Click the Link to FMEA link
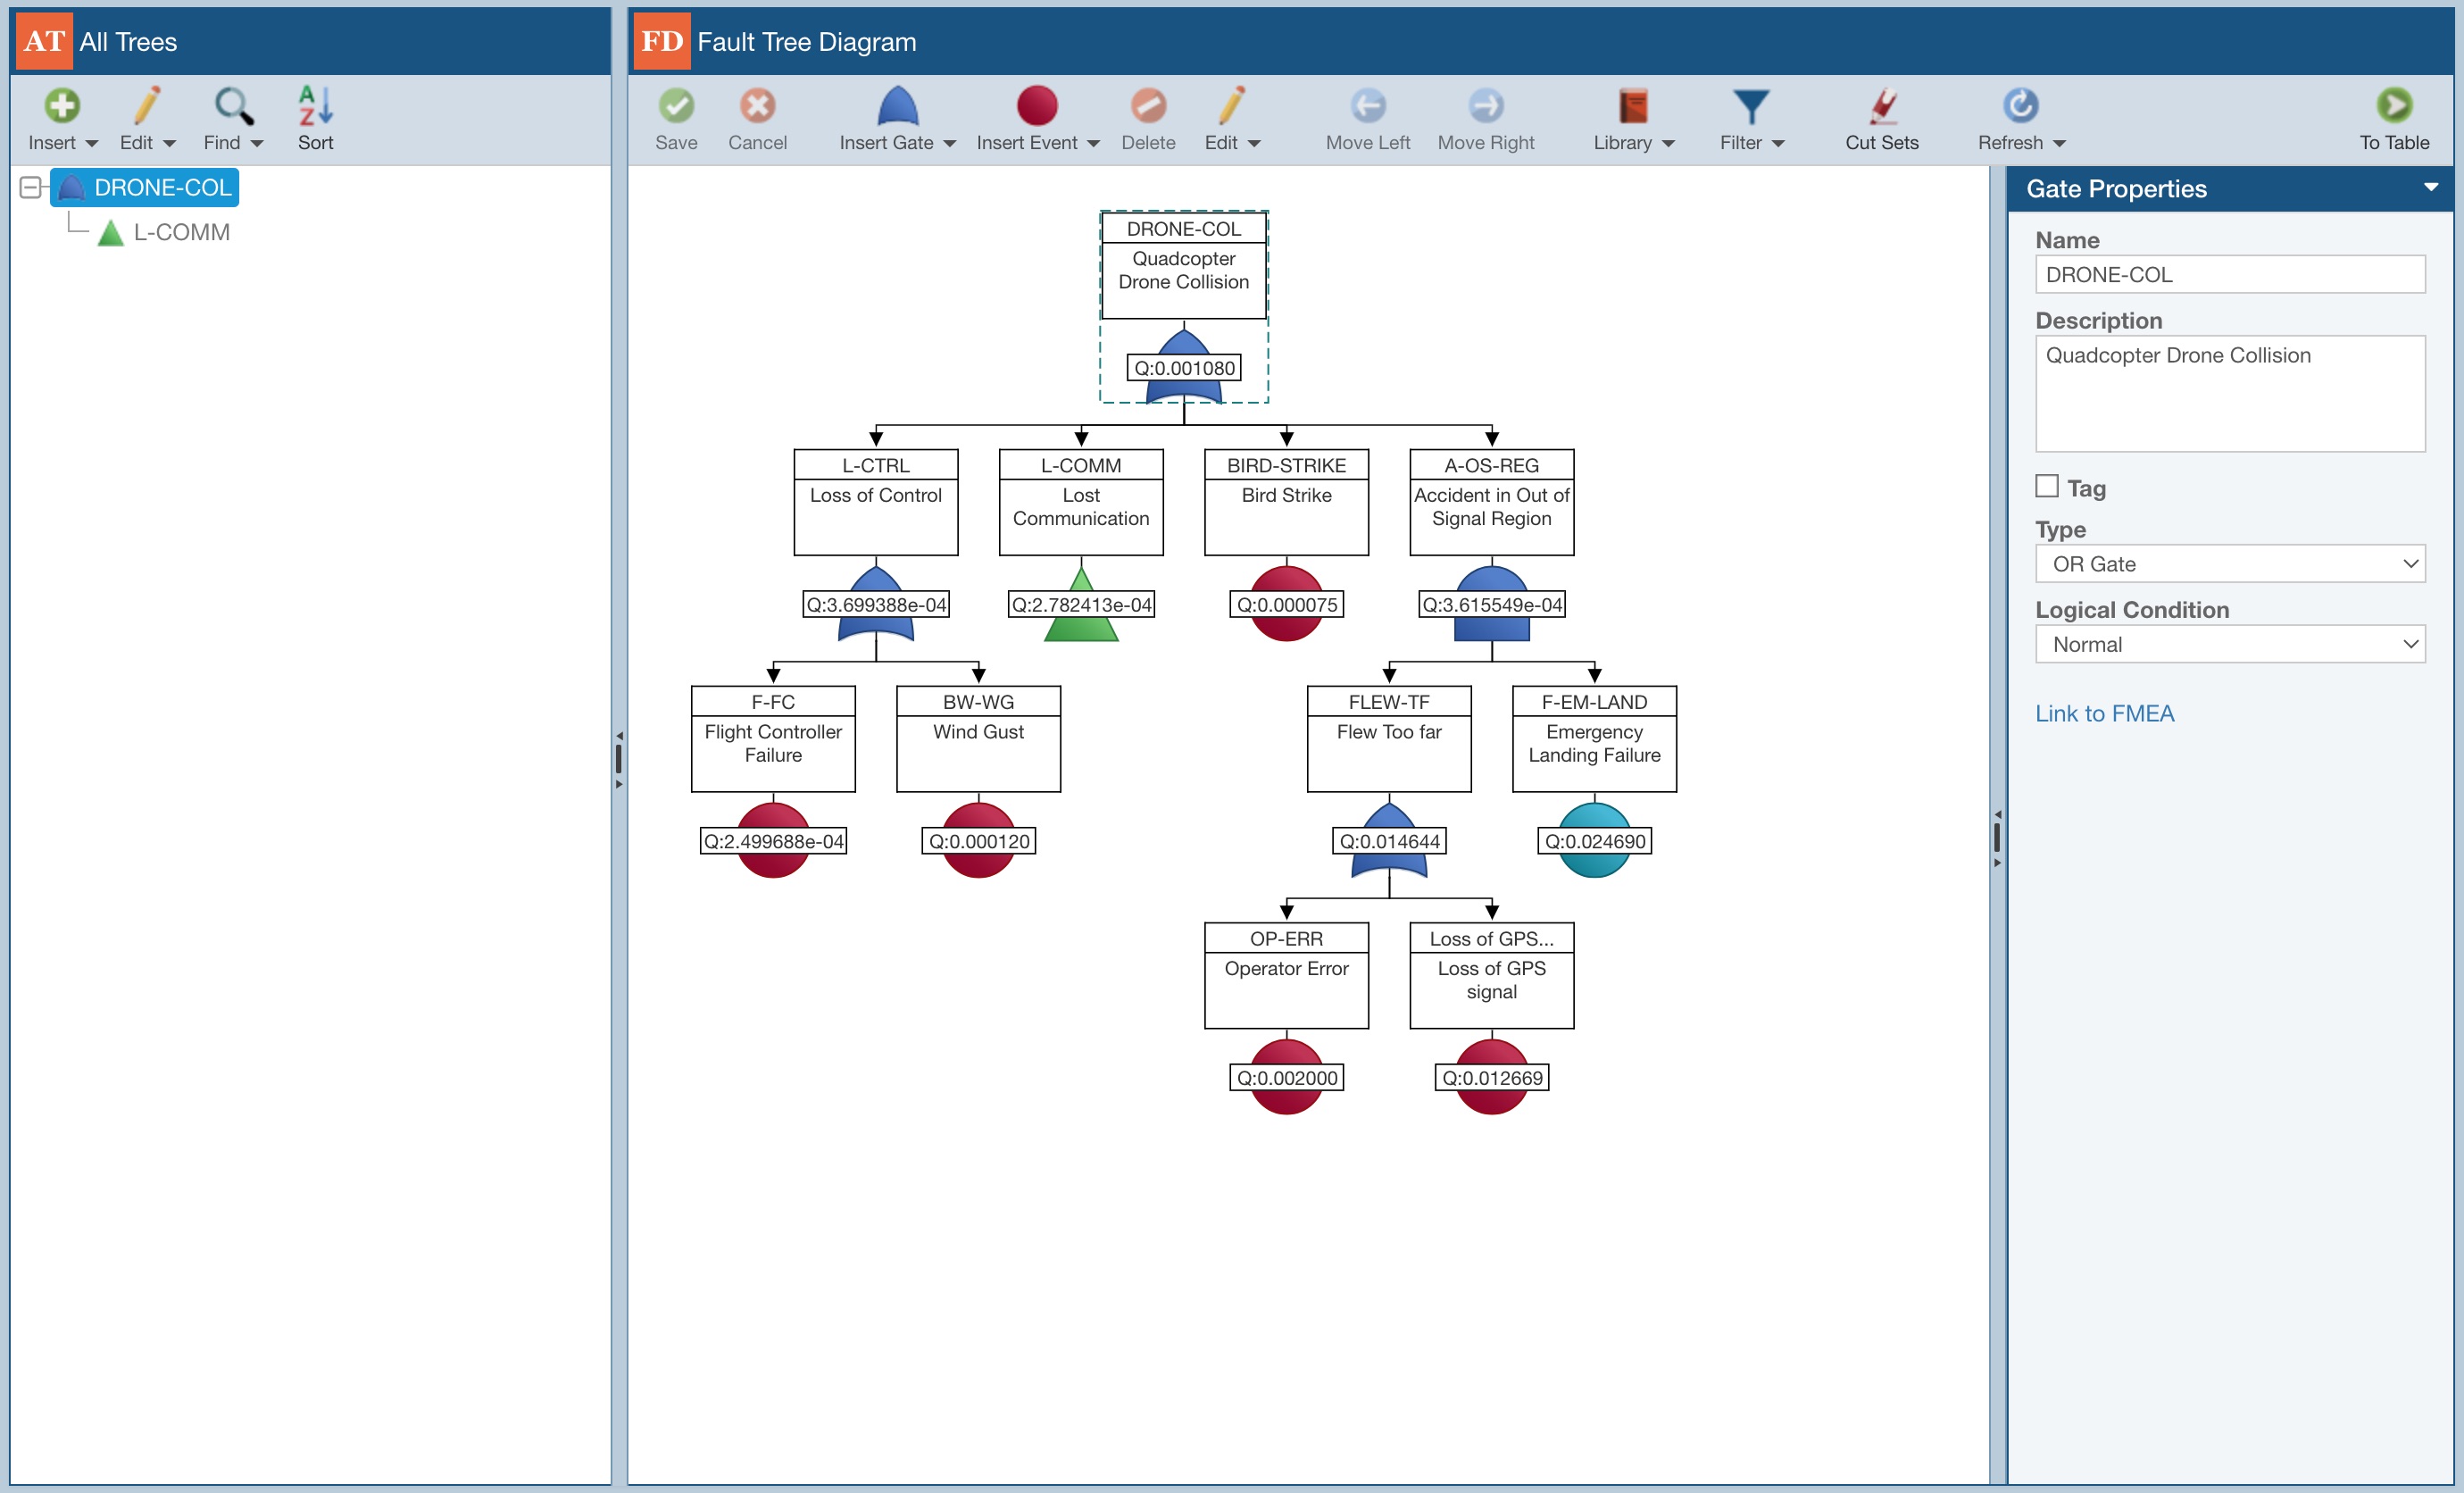This screenshot has width=2464, height=1493. pyautogui.click(x=2104, y=714)
